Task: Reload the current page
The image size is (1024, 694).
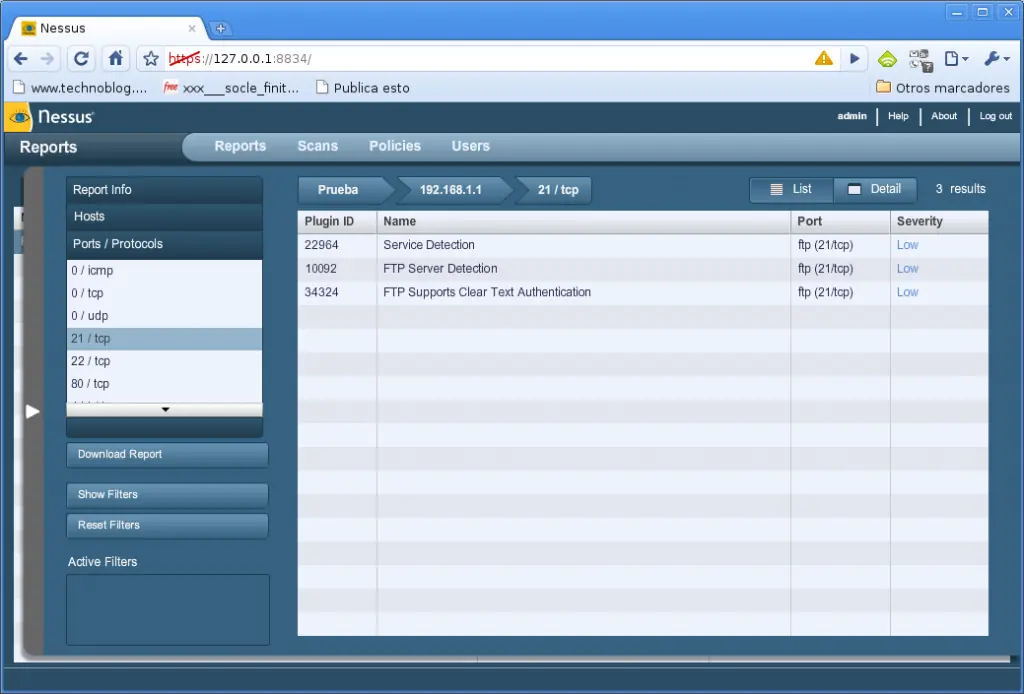Action: 81,59
